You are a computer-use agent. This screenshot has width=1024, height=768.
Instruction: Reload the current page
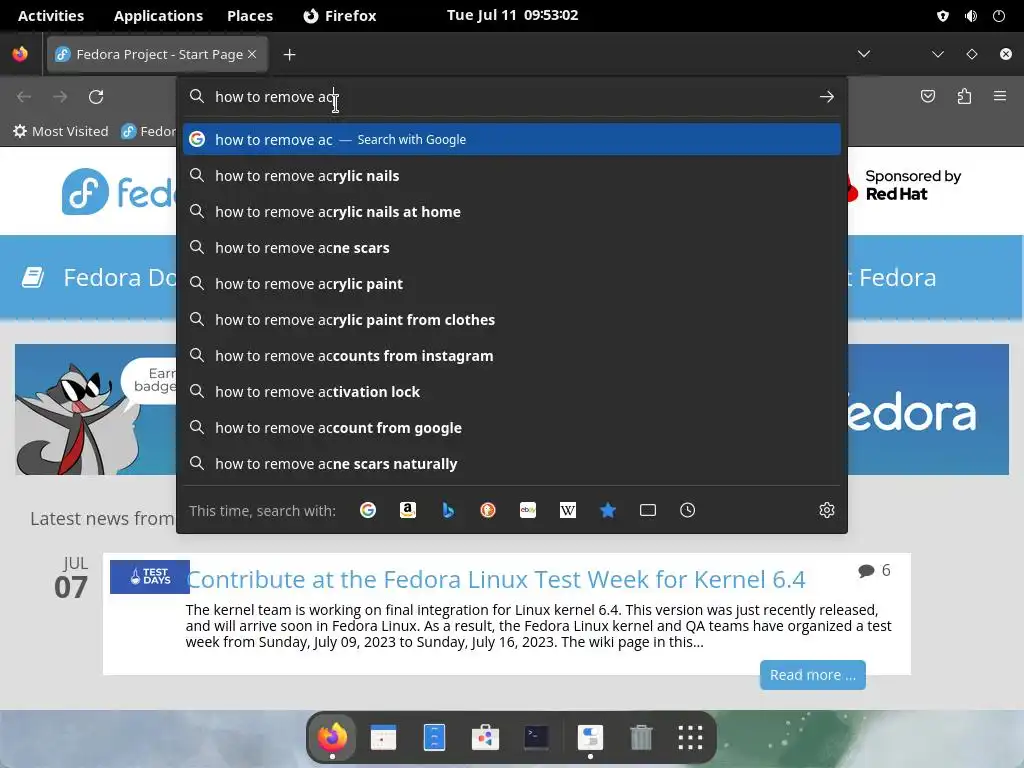pyautogui.click(x=96, y=97)
